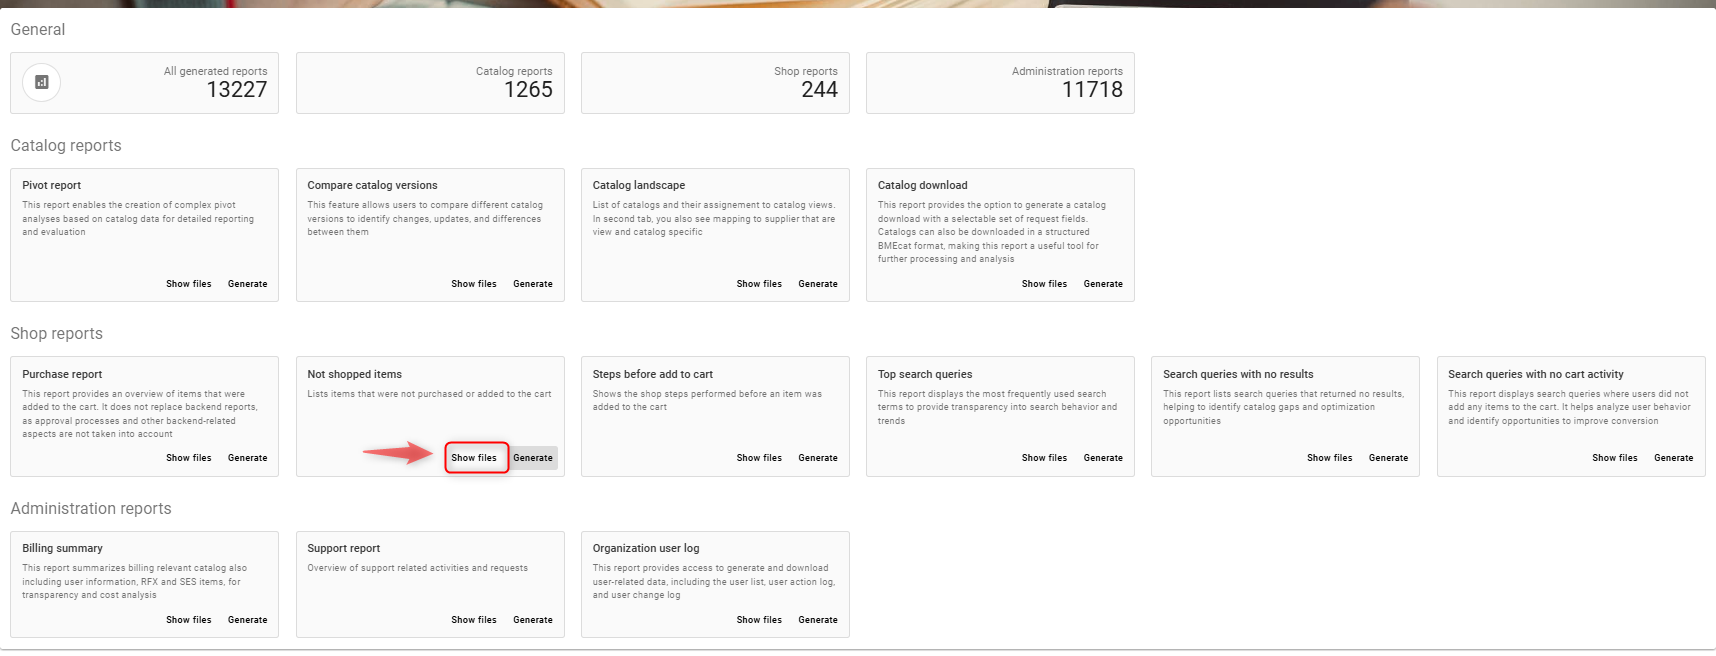Generate the Billing summary report
The height and width of the screenshot is (656, 1716).
pyautogui.click(x=247, y=620)
